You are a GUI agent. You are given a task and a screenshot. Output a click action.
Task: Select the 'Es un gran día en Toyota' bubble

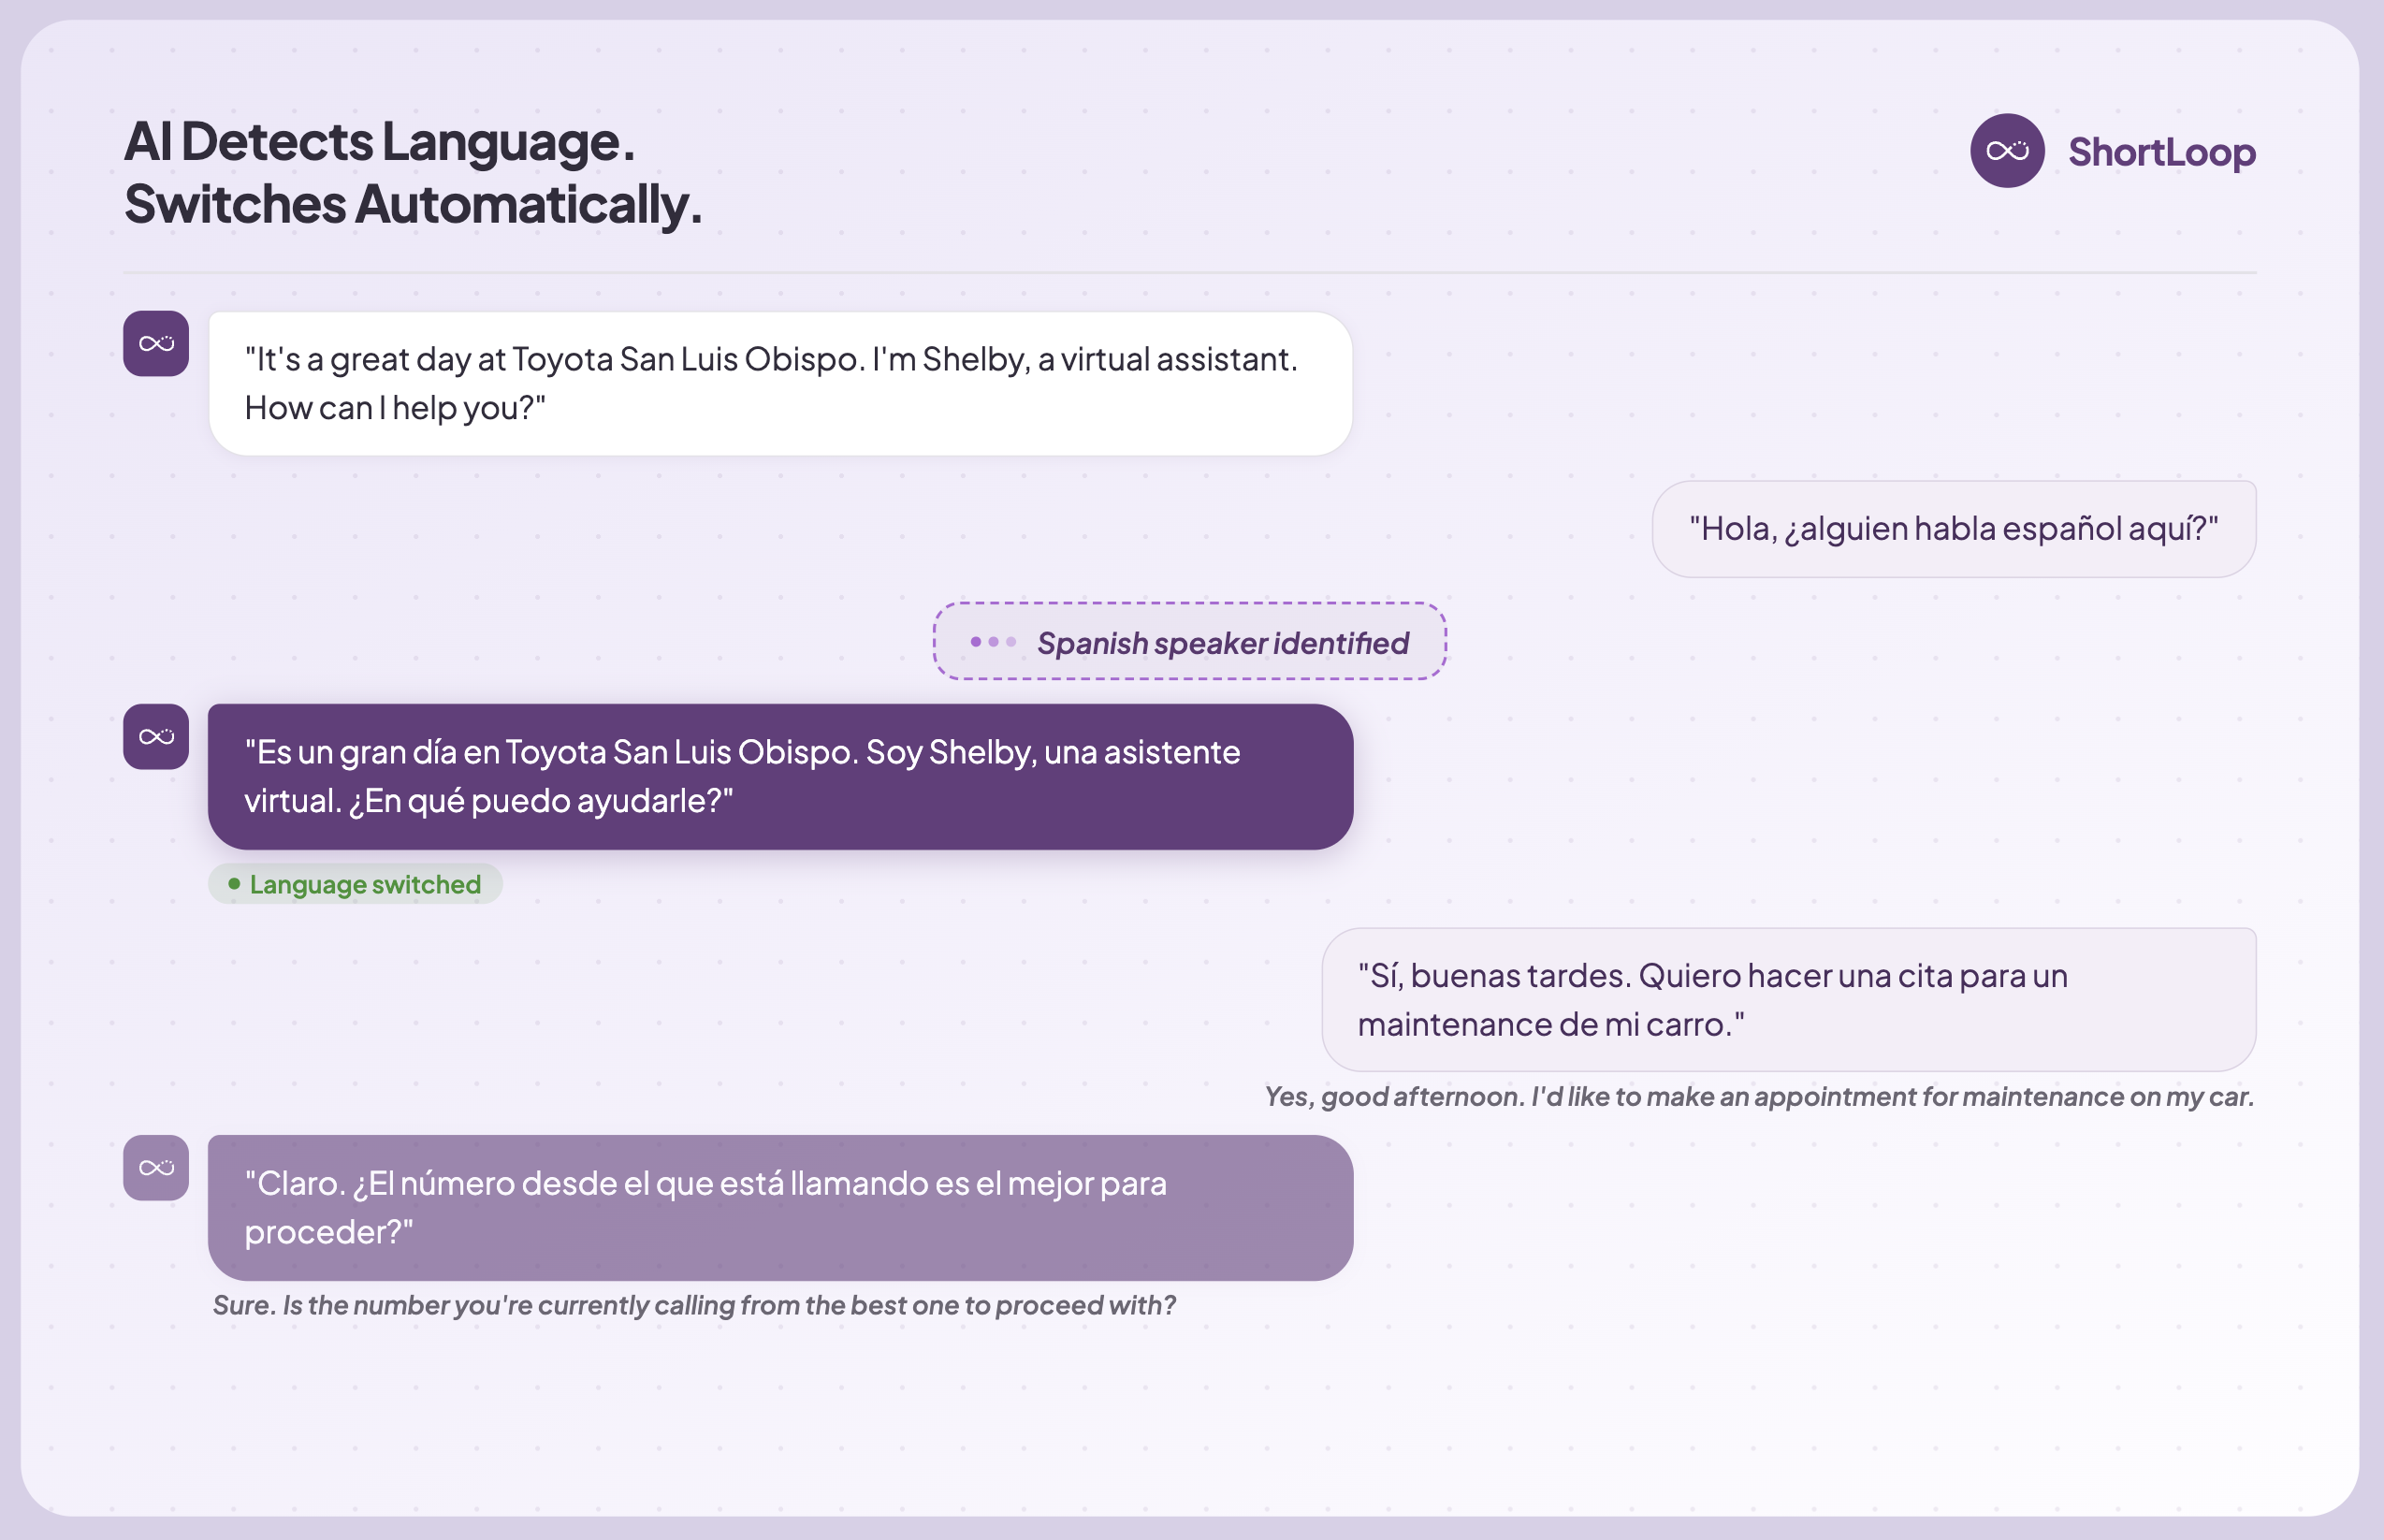(781, 777)
